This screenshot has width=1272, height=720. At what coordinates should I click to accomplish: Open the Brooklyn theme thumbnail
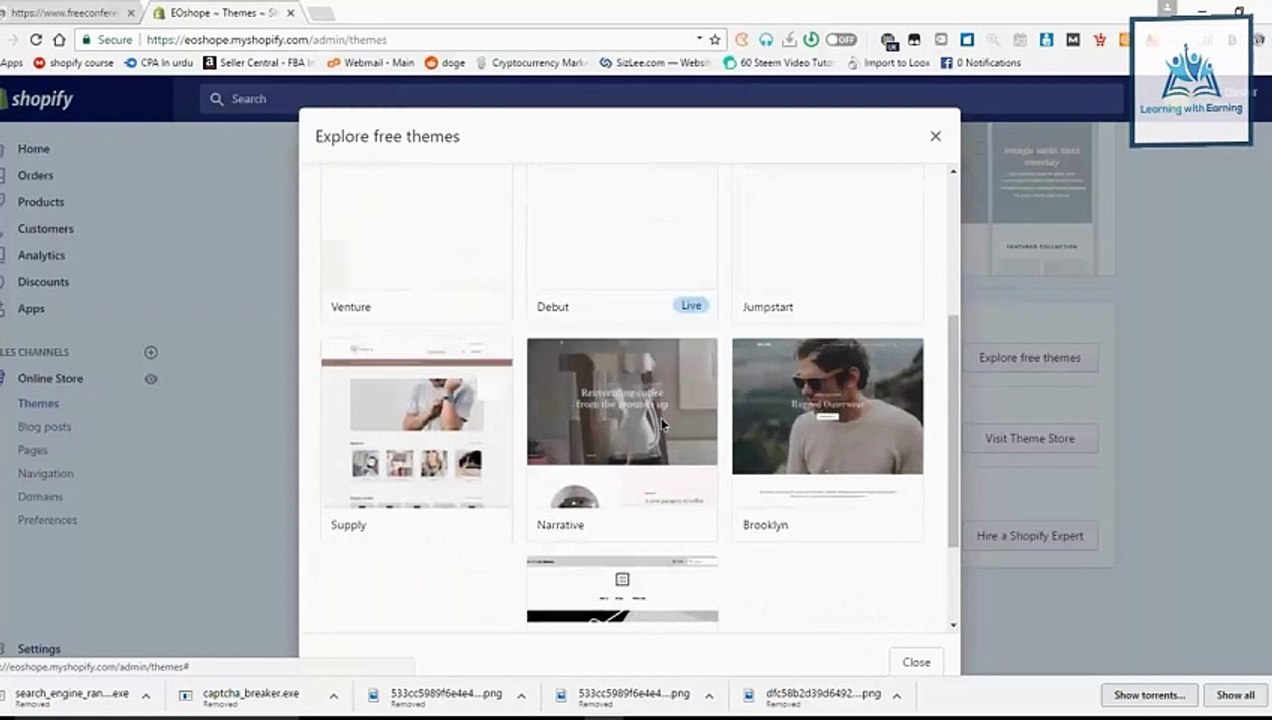click(828, 423)
